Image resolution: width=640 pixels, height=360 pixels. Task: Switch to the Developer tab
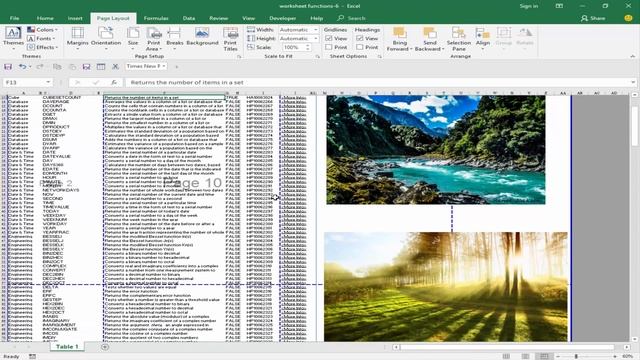point(282,18)
